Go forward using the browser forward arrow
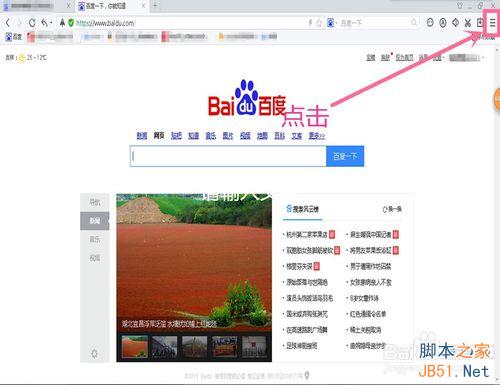 coord(19,23)
